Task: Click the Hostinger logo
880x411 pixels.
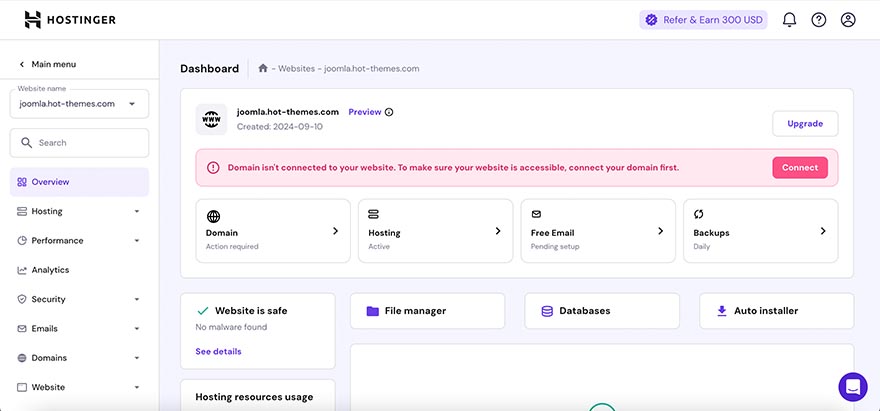Action: tap(70, 20)
